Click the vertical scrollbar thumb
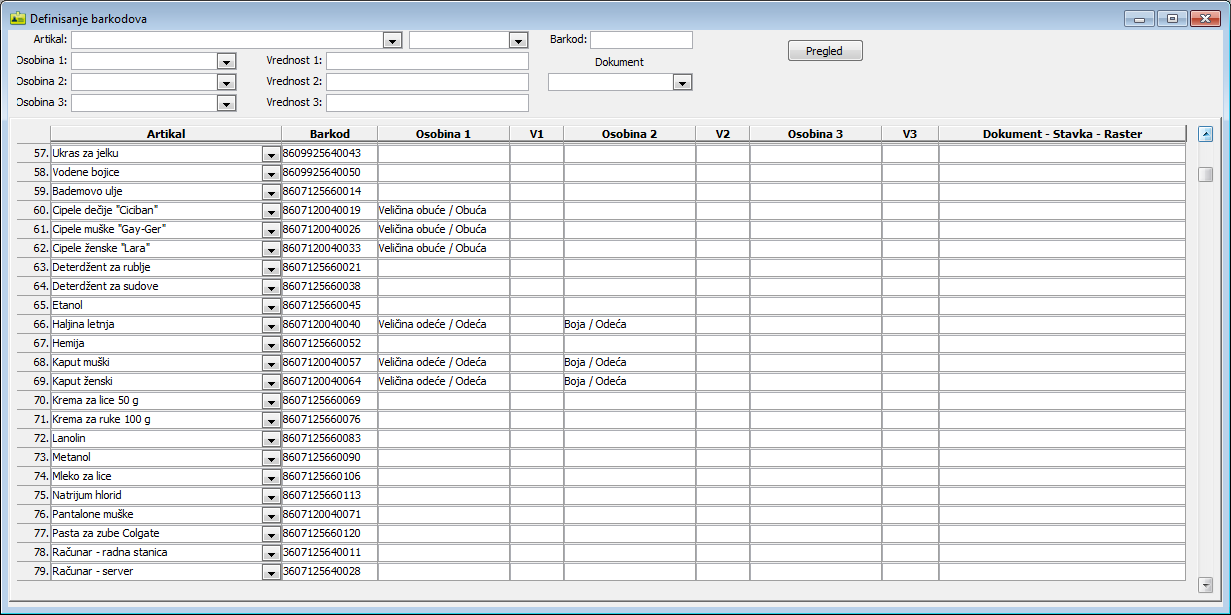 [x=1205, y=175]
